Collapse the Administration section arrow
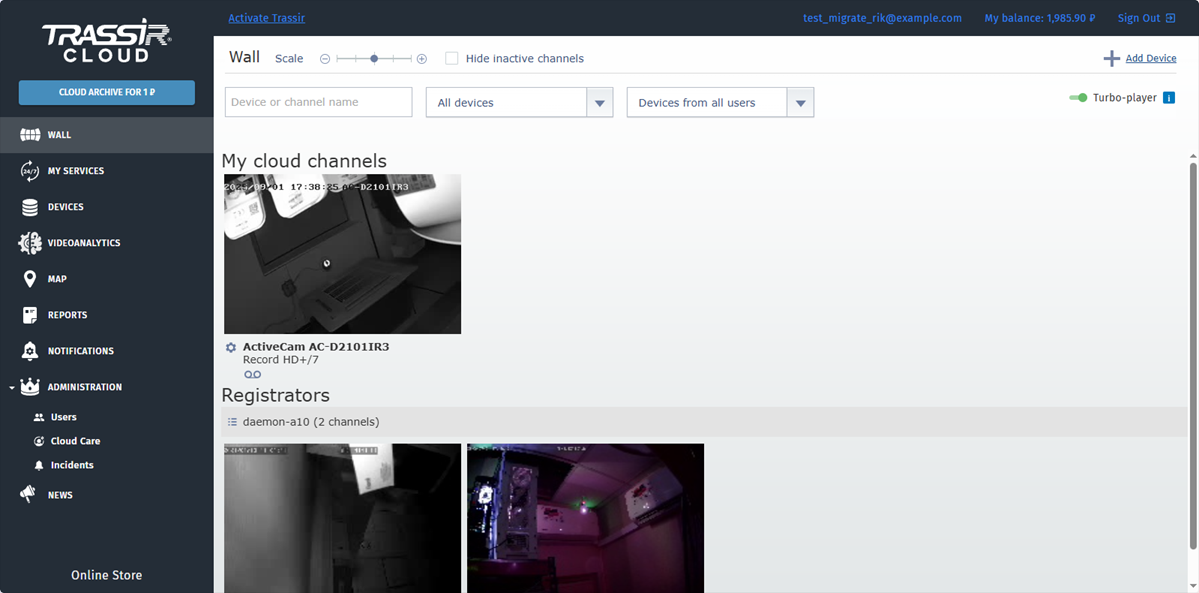The image size is (1199, 593). (11, 387)
